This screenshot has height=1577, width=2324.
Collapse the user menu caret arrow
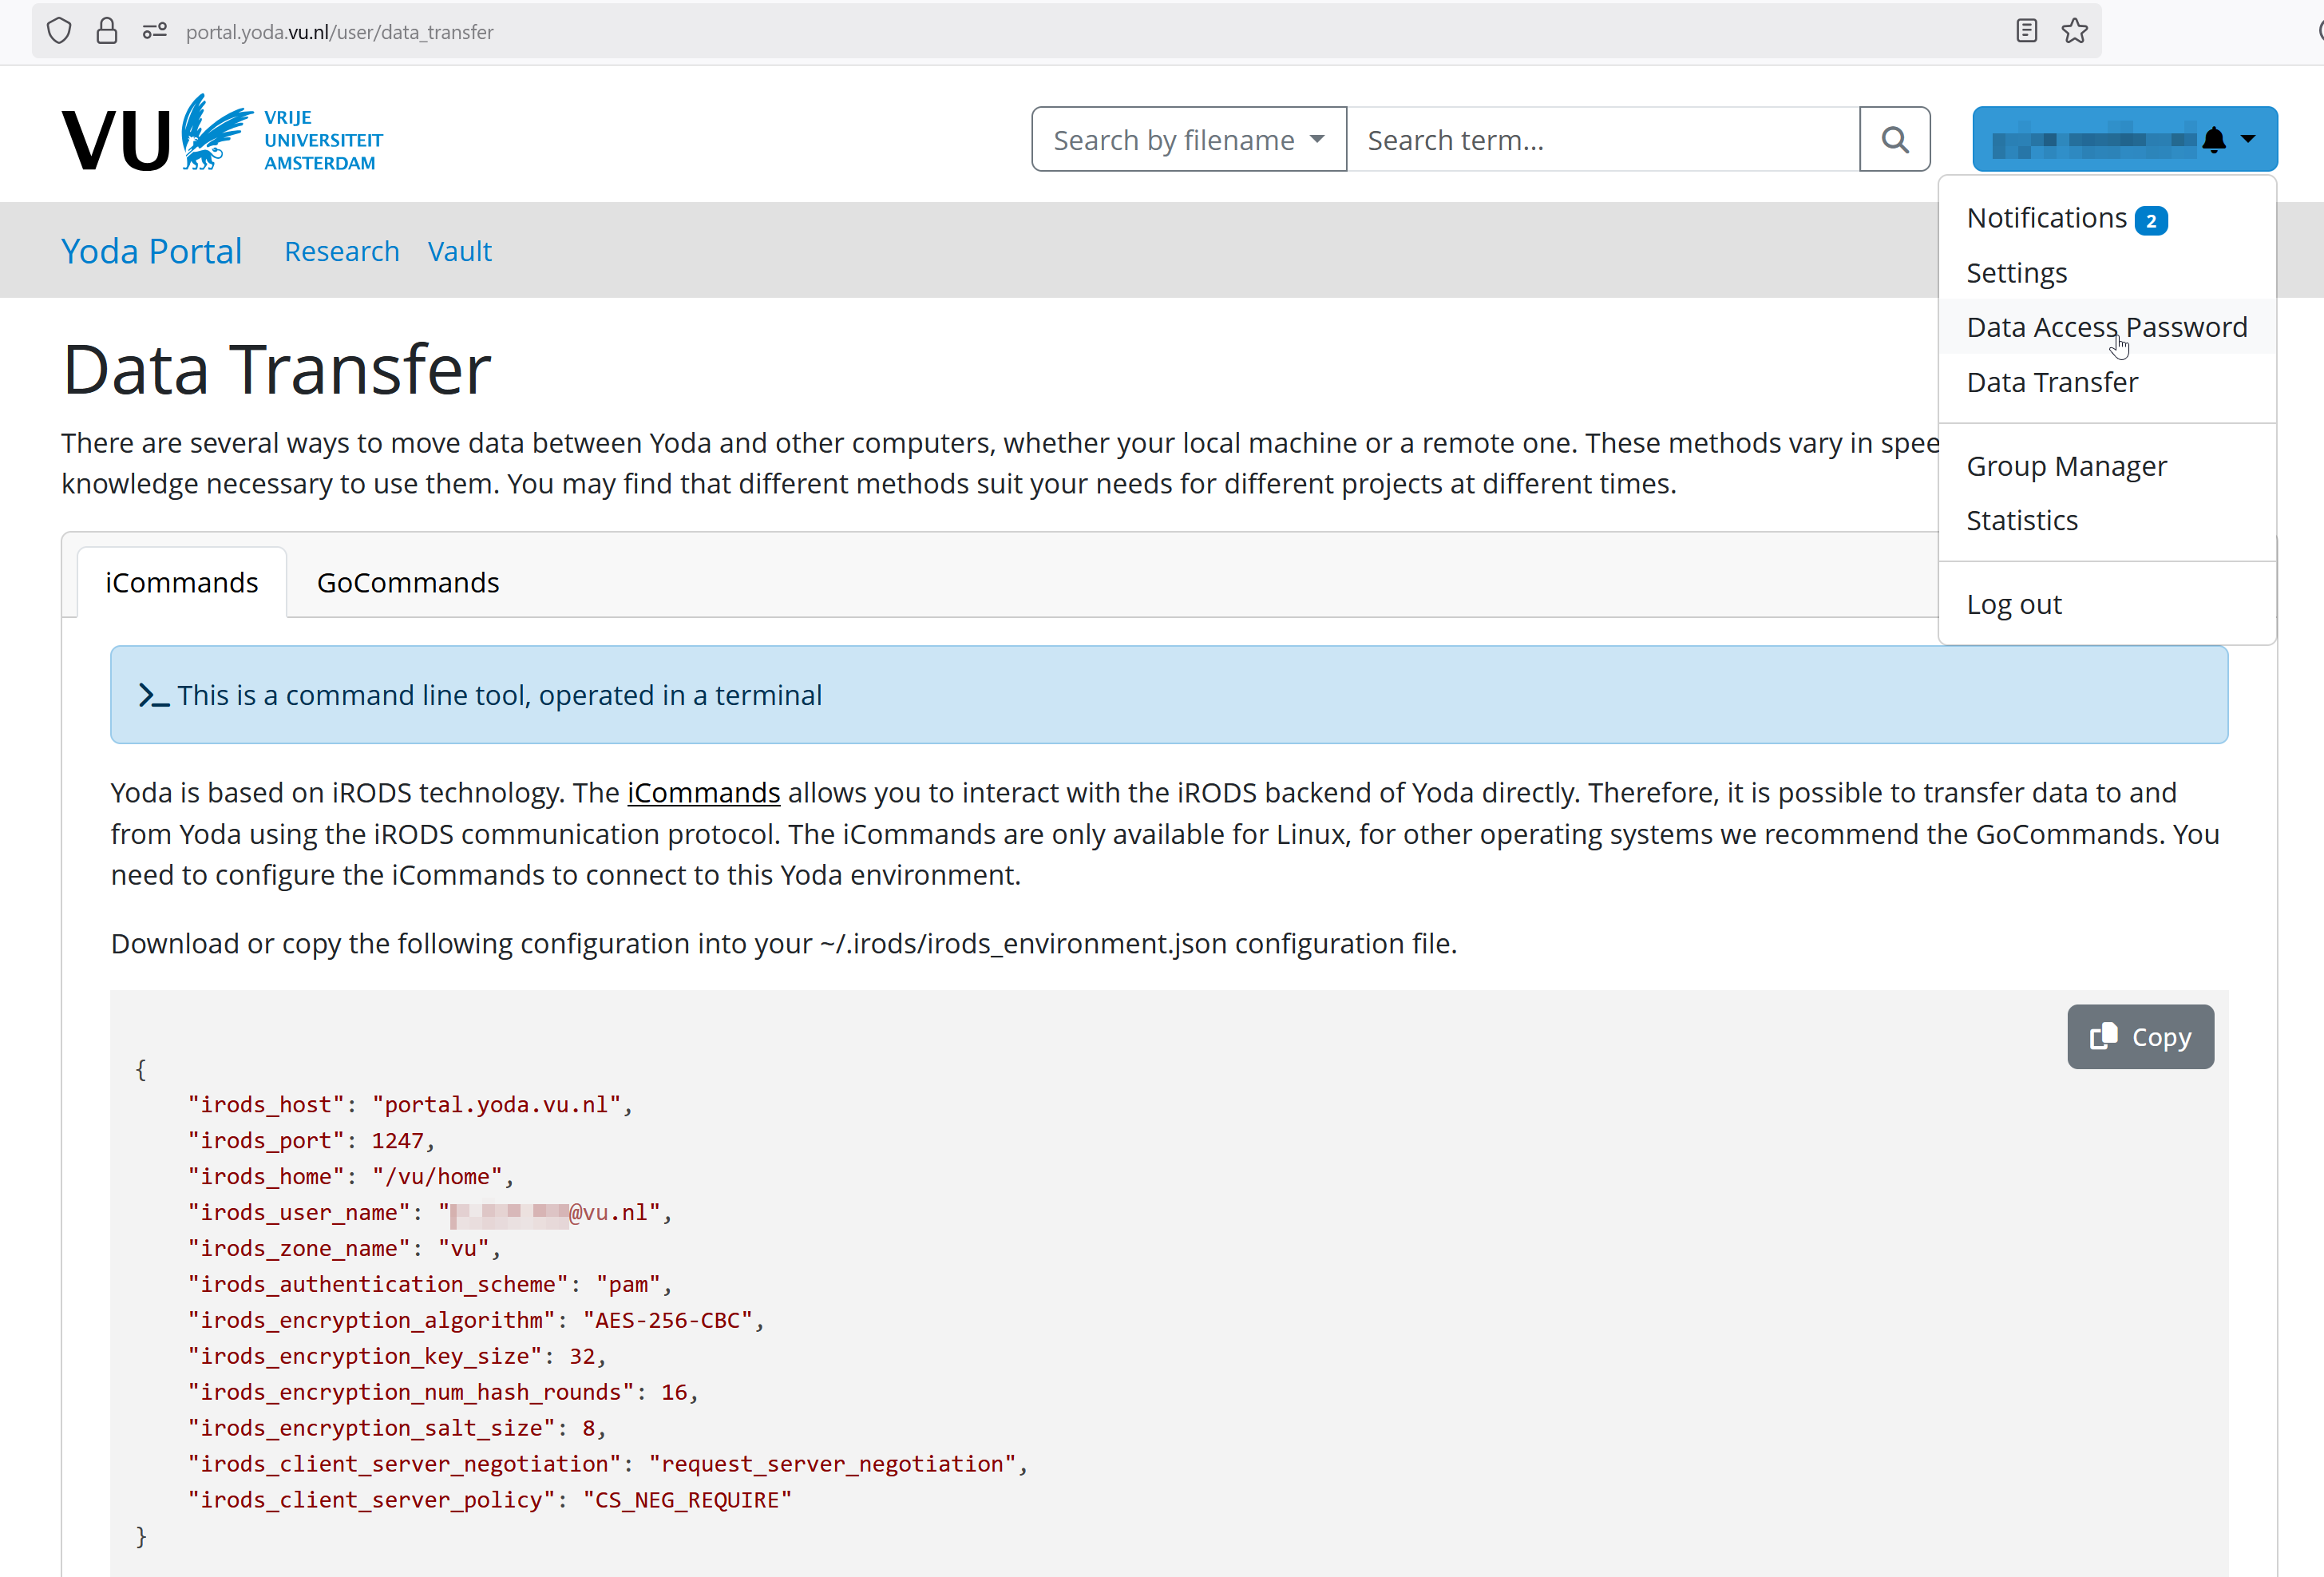(2248, 139)
